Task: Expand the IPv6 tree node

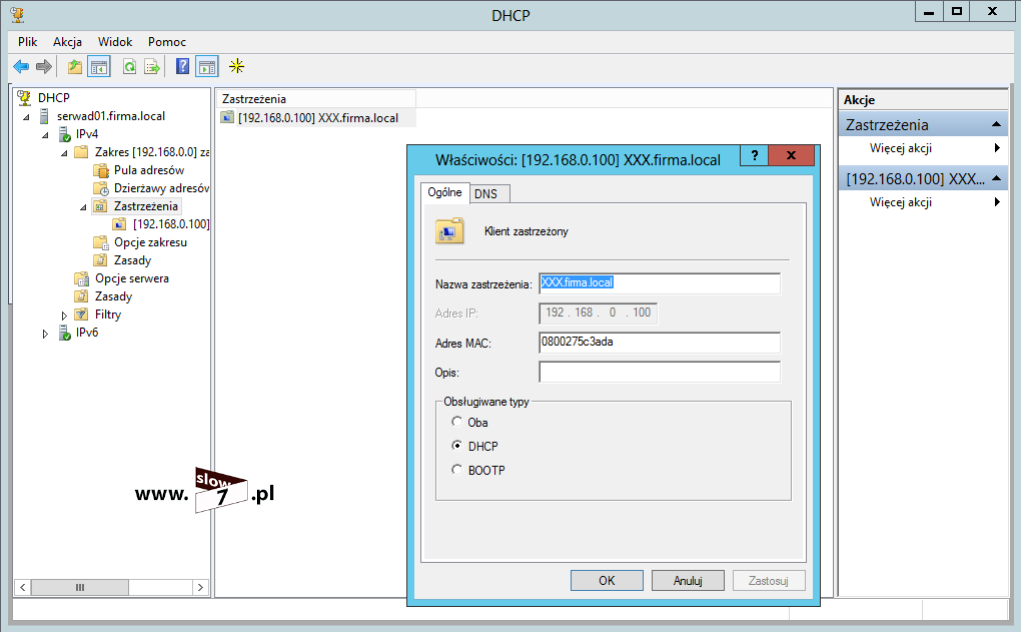Action: (45, 333)
